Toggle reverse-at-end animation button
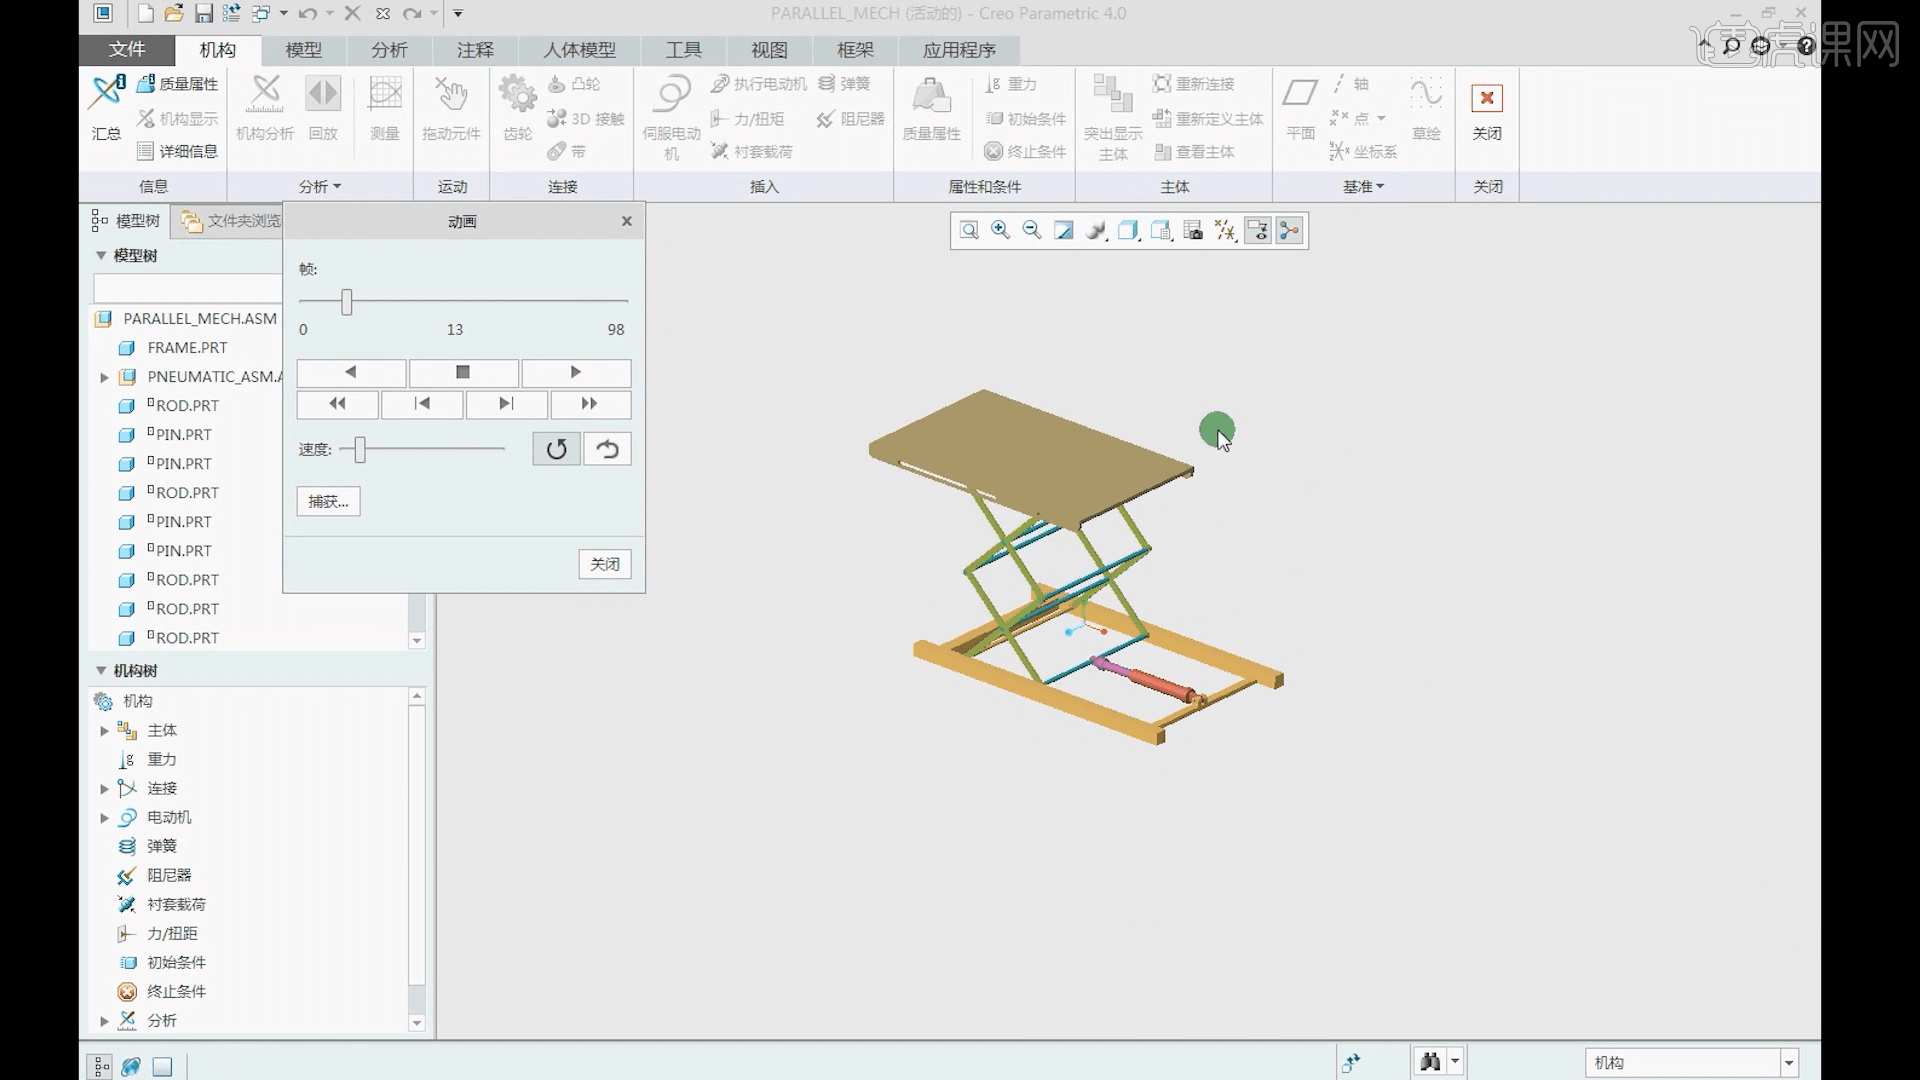 pyautogui.click(x=607, y=449)
